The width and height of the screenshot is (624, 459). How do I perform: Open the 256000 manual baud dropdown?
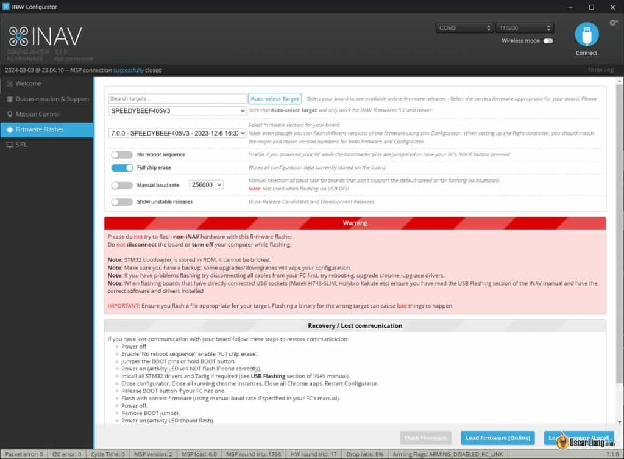pos(206,185)
